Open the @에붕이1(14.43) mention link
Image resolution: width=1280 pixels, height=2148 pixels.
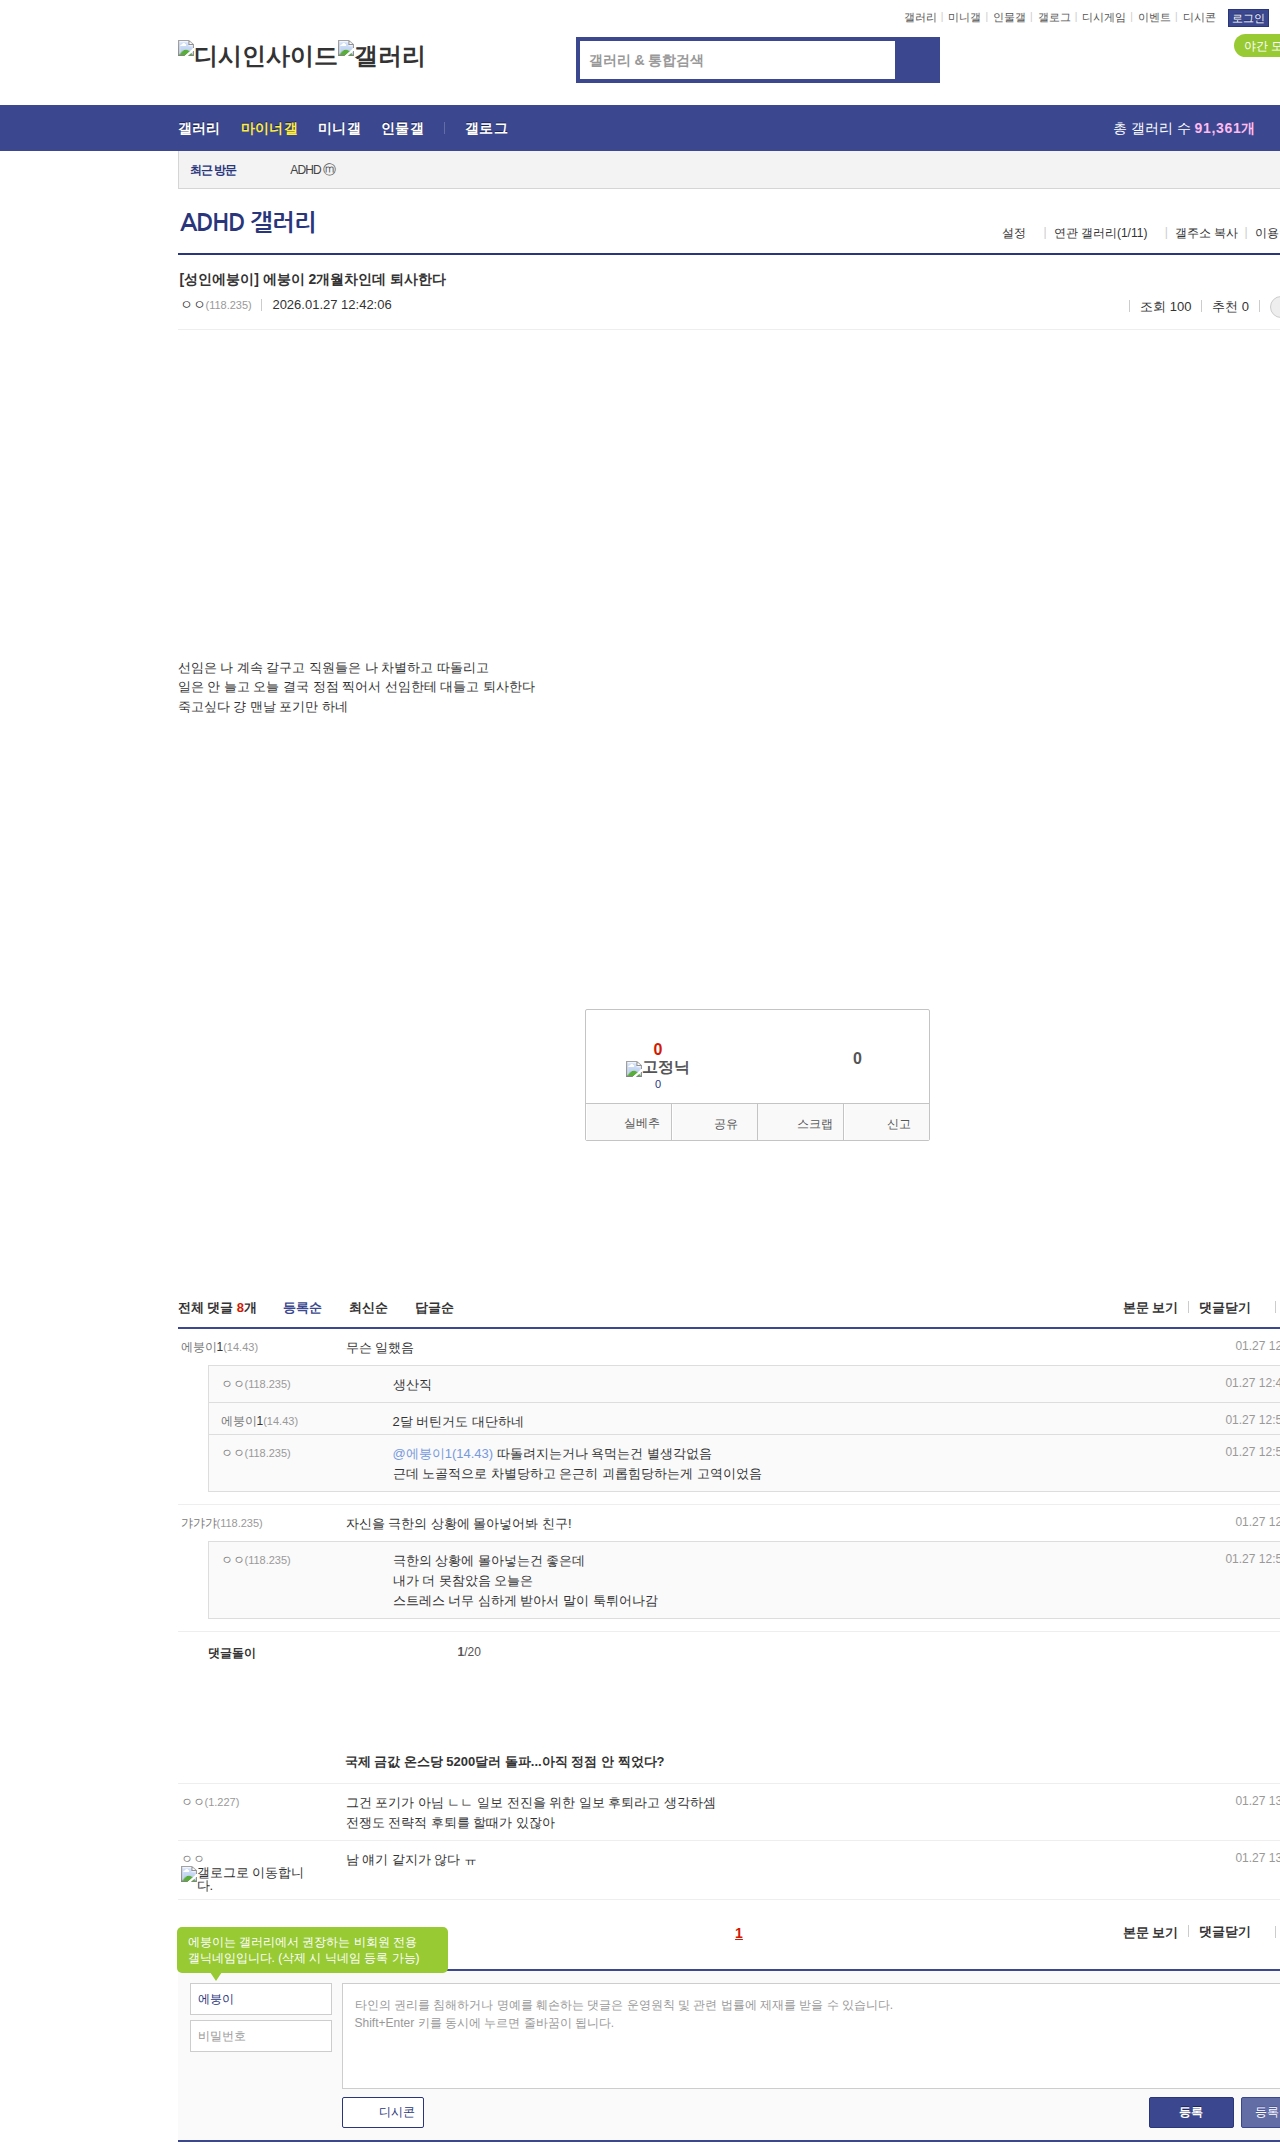click(443, 1454)
